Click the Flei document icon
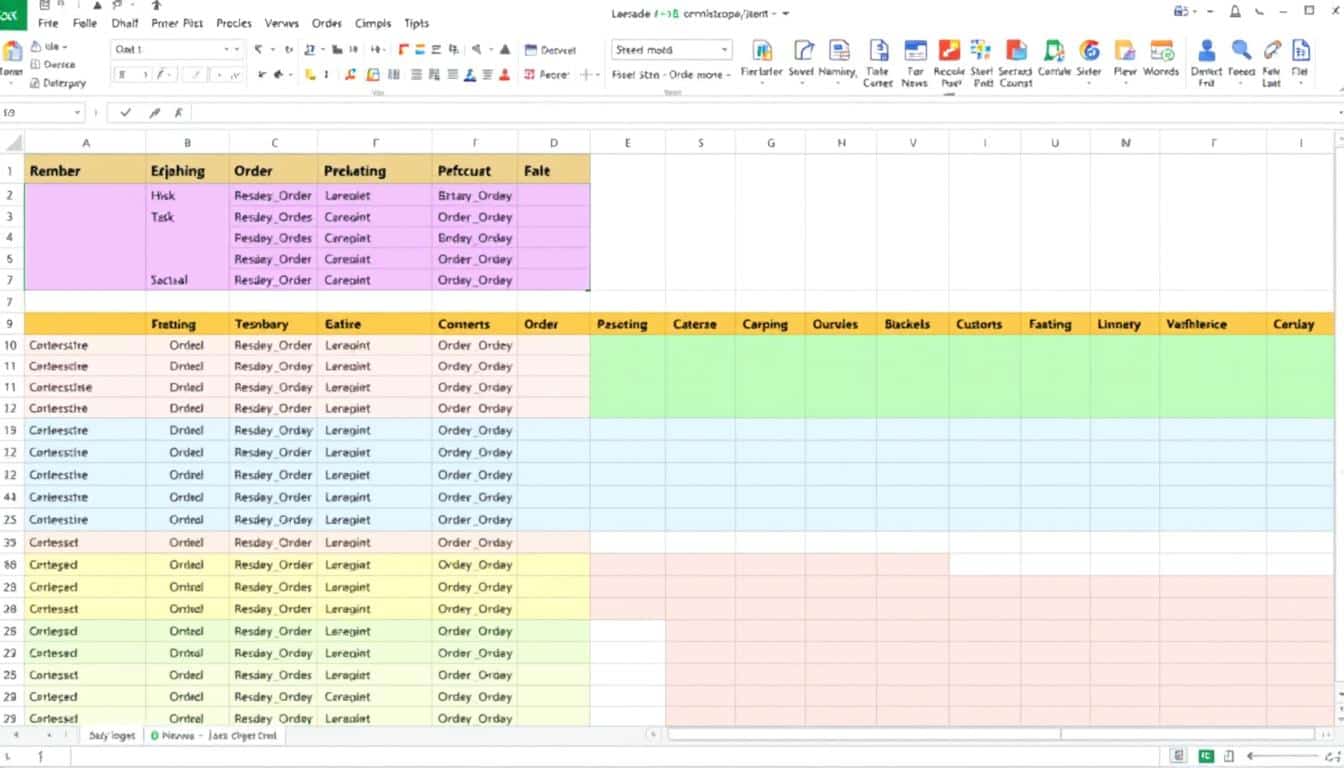1344x768 pixels. click(1301, 51)
